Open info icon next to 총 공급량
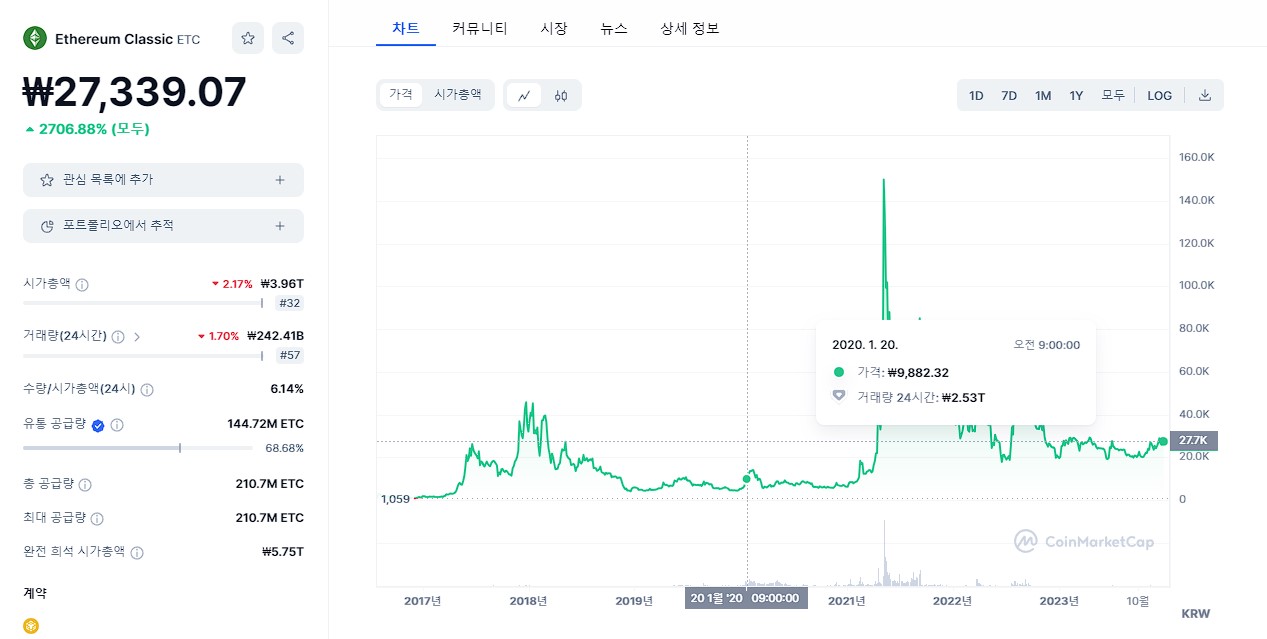1267x639 pixels. click(85, 485)
